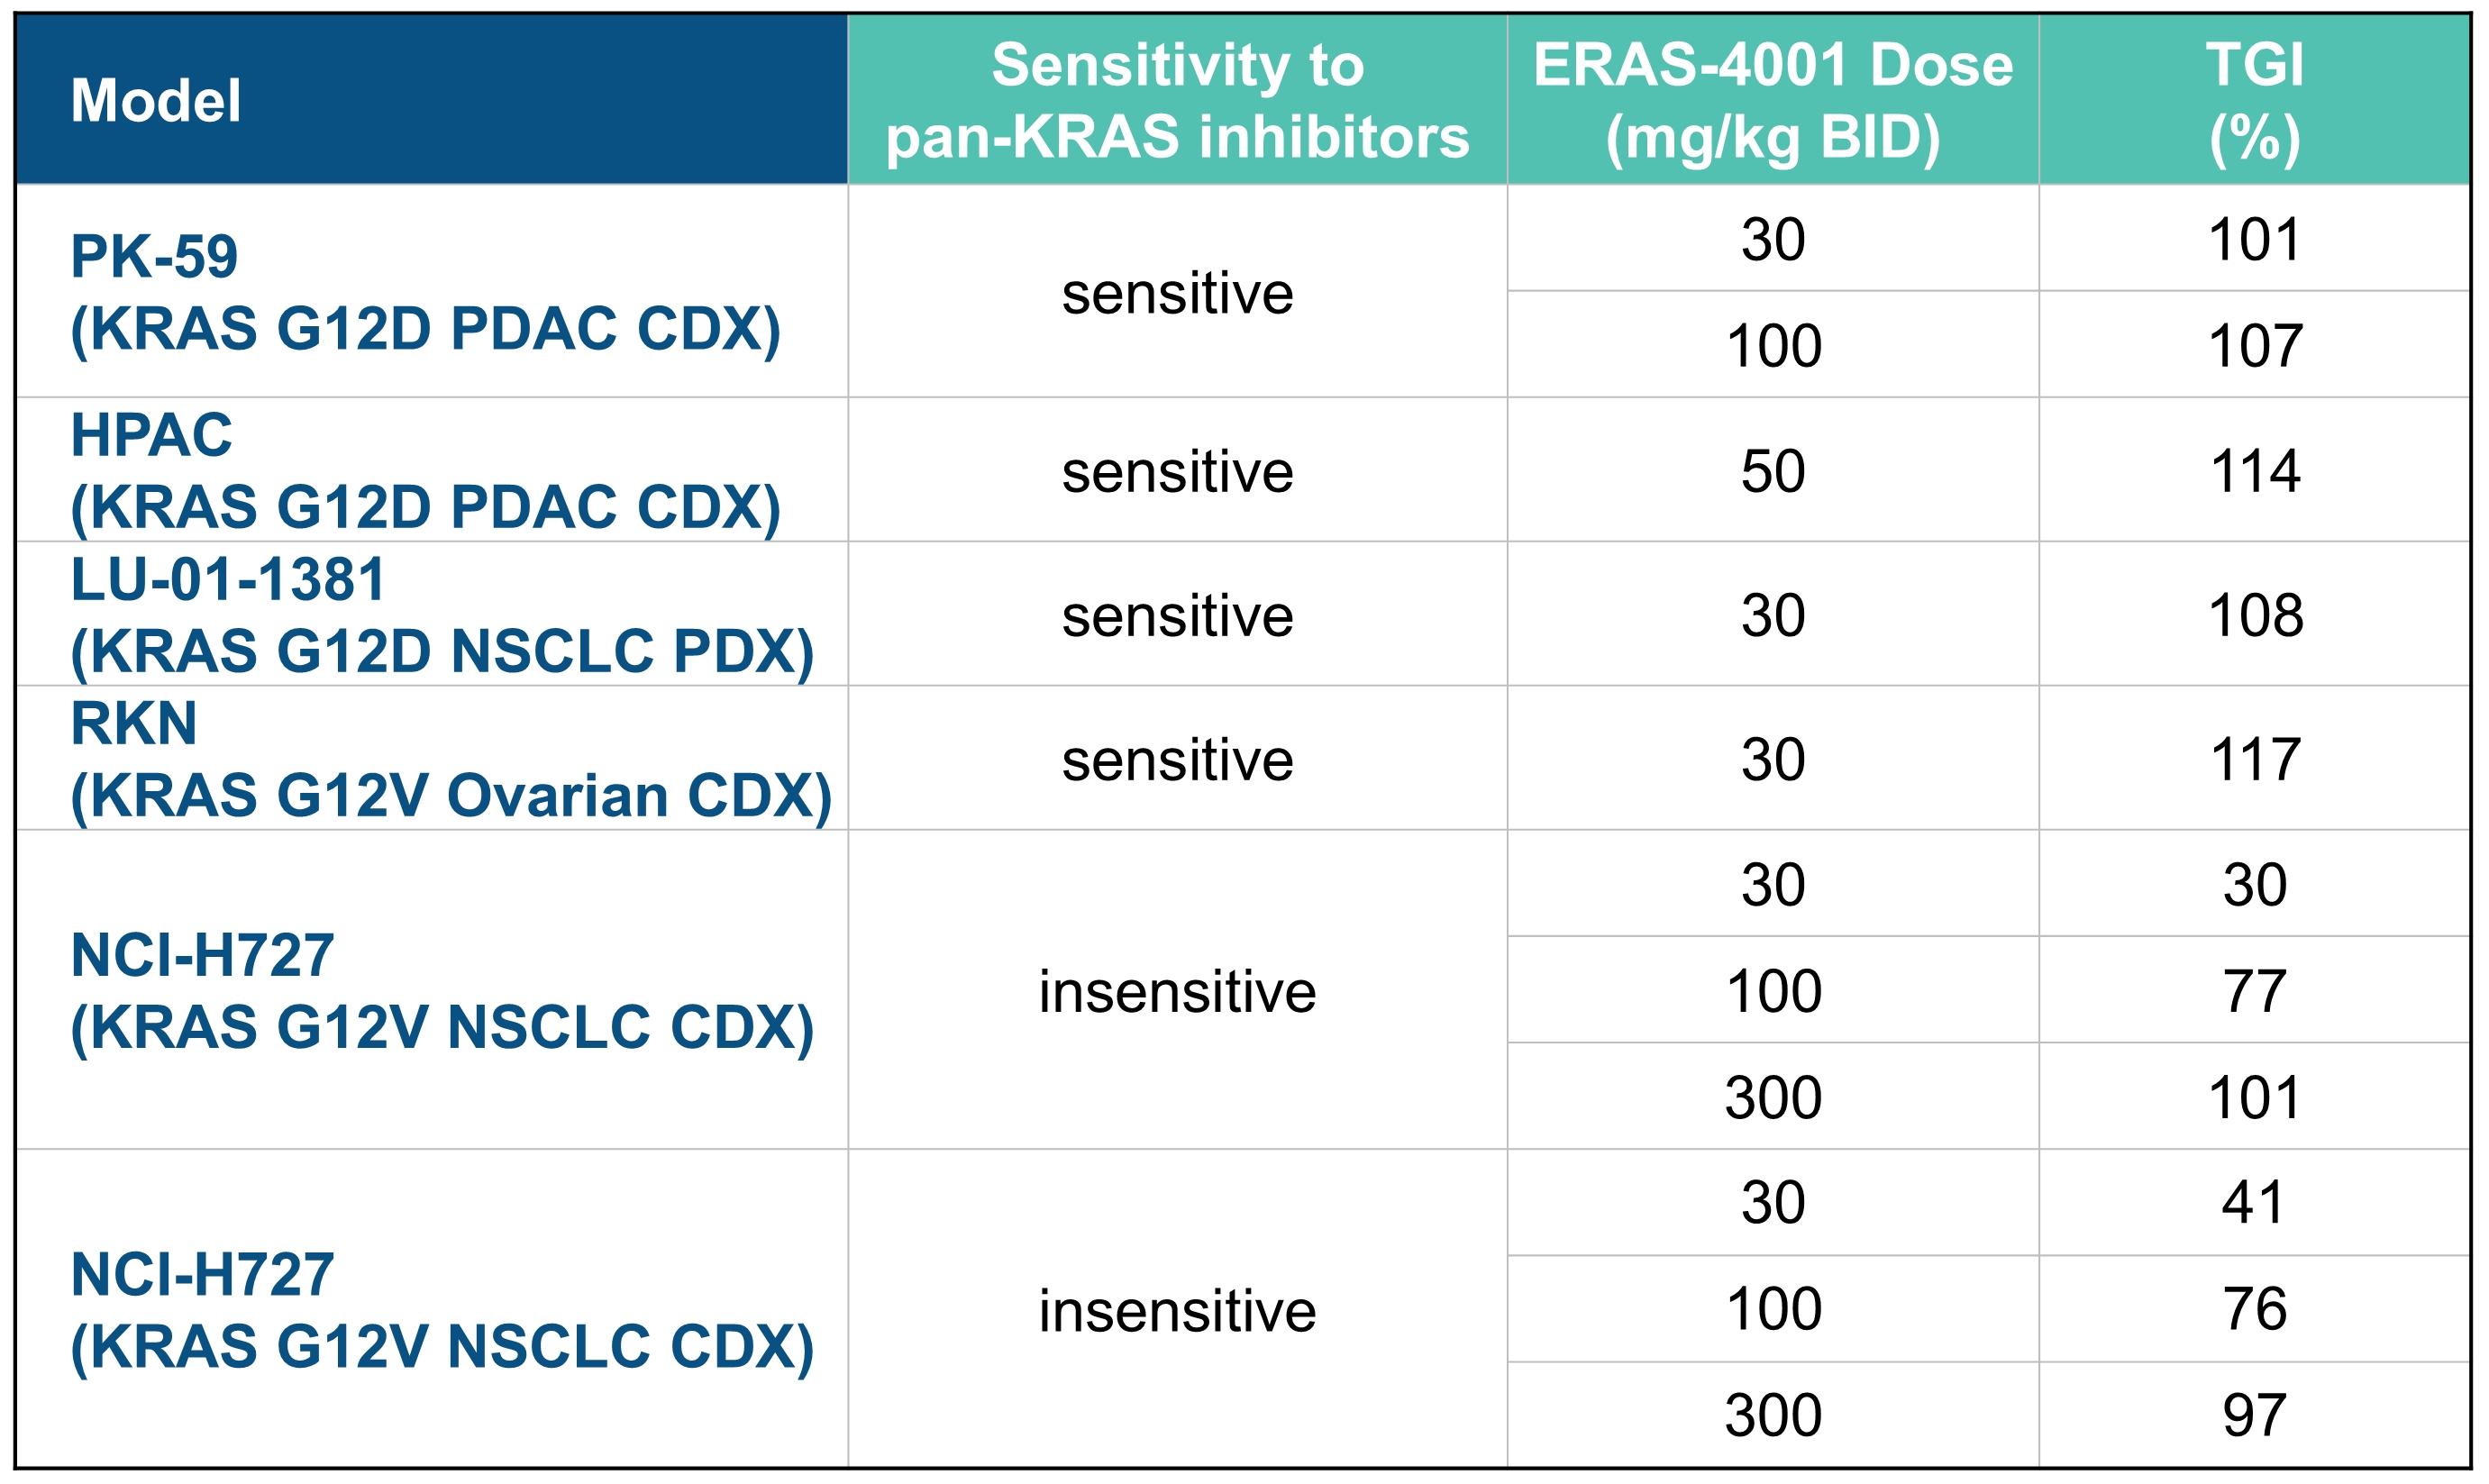Click the TGI value 117

point(2254,759)
